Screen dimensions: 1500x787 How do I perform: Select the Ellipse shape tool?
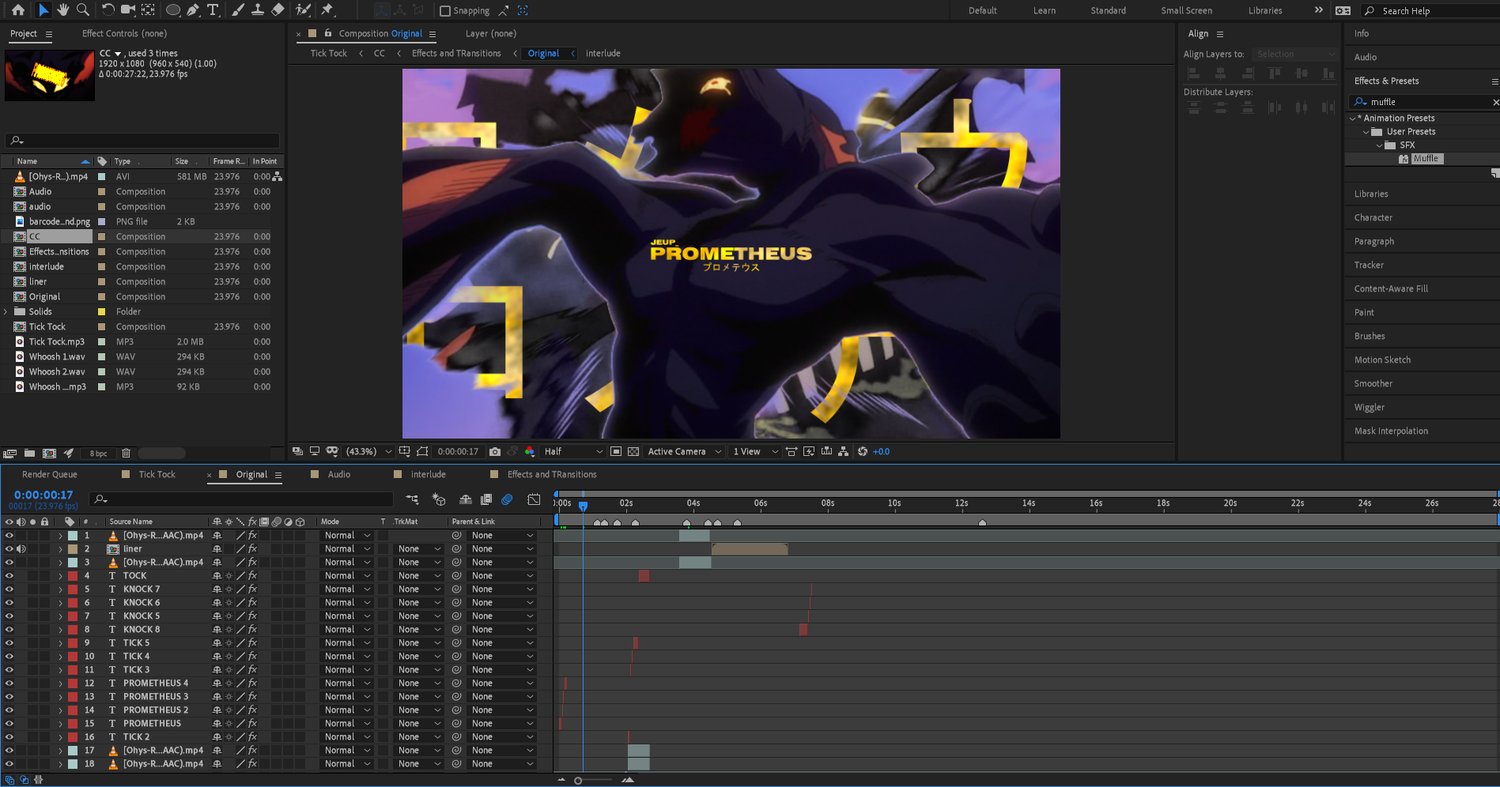coord(173,10)
